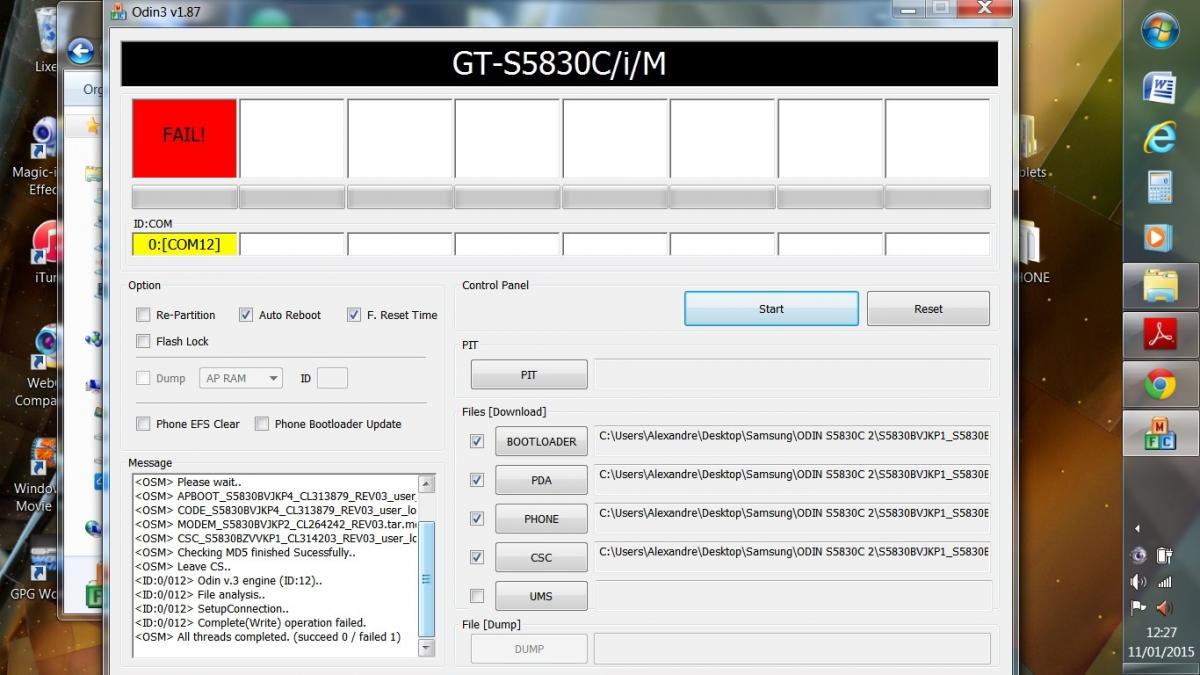
Task: Enable the UMS file checkbox
Action: [x=477, y=596]
